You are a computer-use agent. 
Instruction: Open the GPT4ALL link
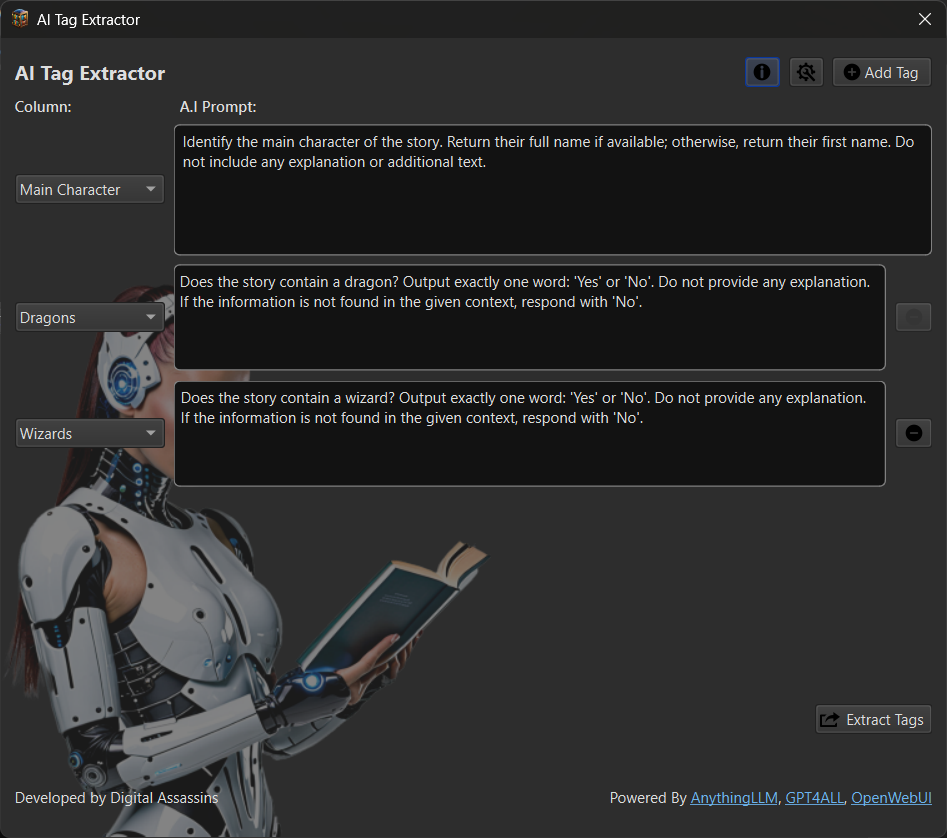pyautogui.click(x=814, y=798)
